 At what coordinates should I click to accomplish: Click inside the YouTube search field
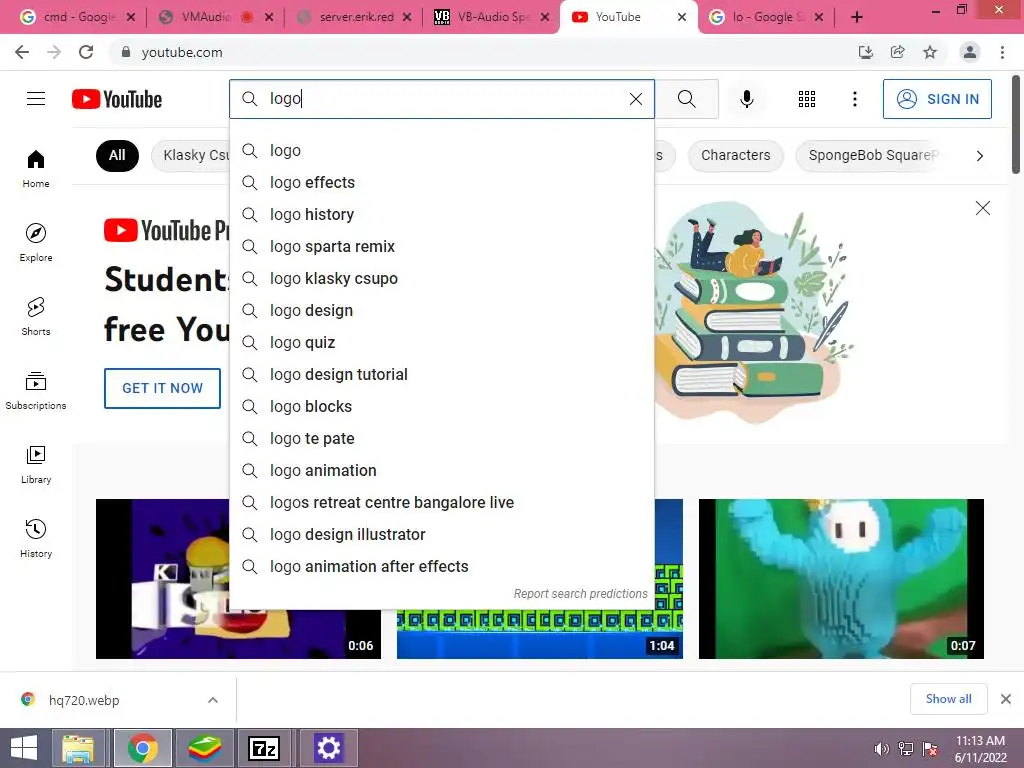tap(444, 99)
